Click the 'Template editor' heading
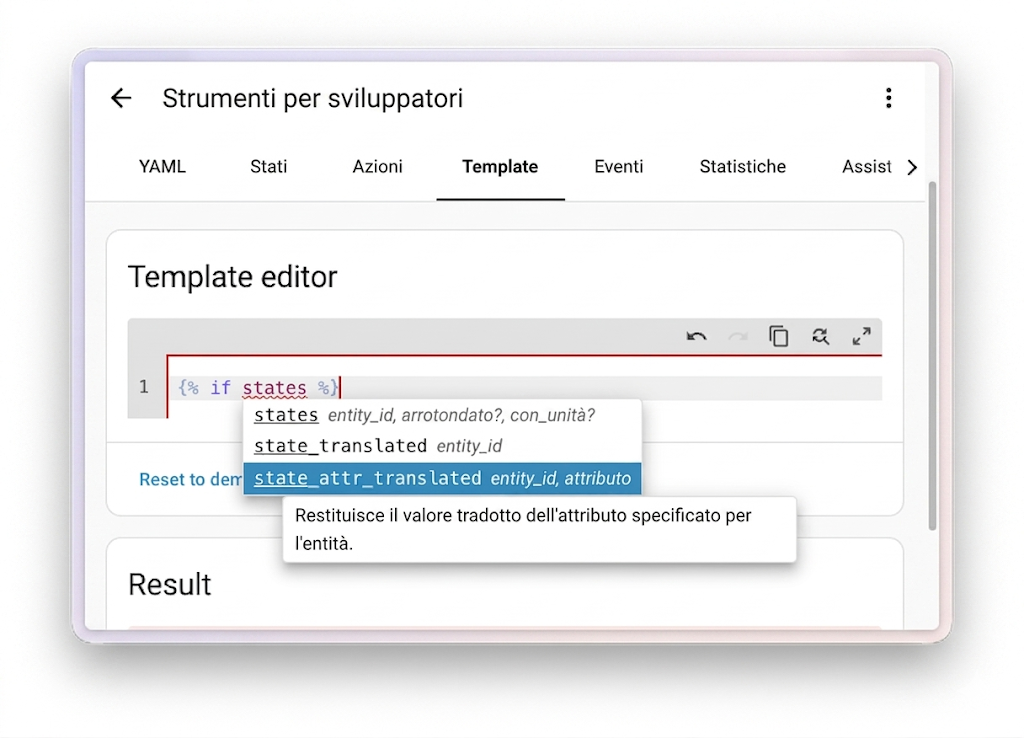The width and height of the screenshot is (1024, 738). click(232, 277)
